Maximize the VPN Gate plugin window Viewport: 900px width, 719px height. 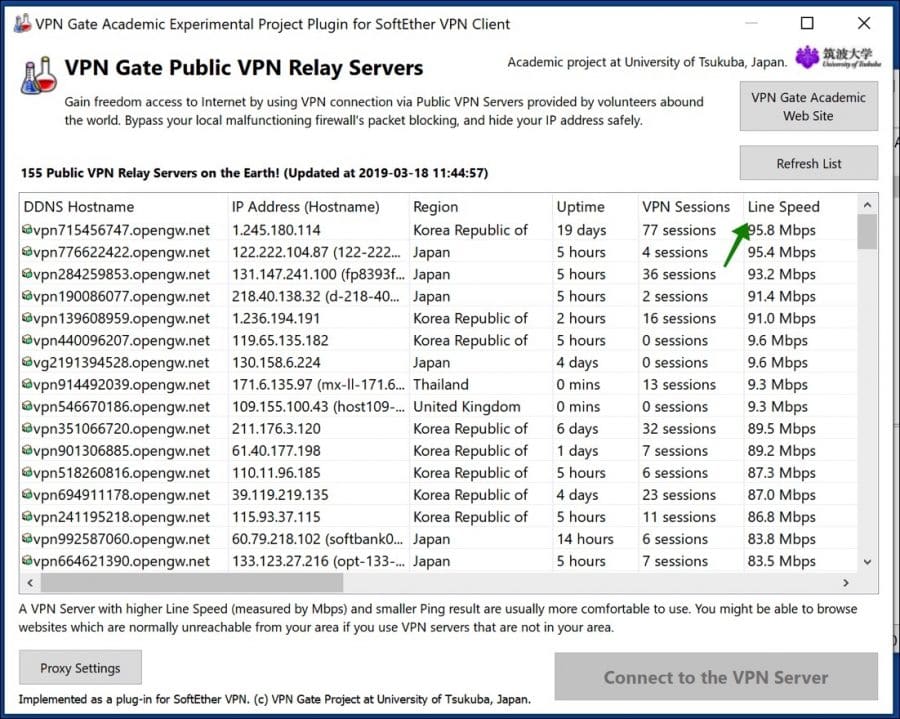click(x=807, y=23)
